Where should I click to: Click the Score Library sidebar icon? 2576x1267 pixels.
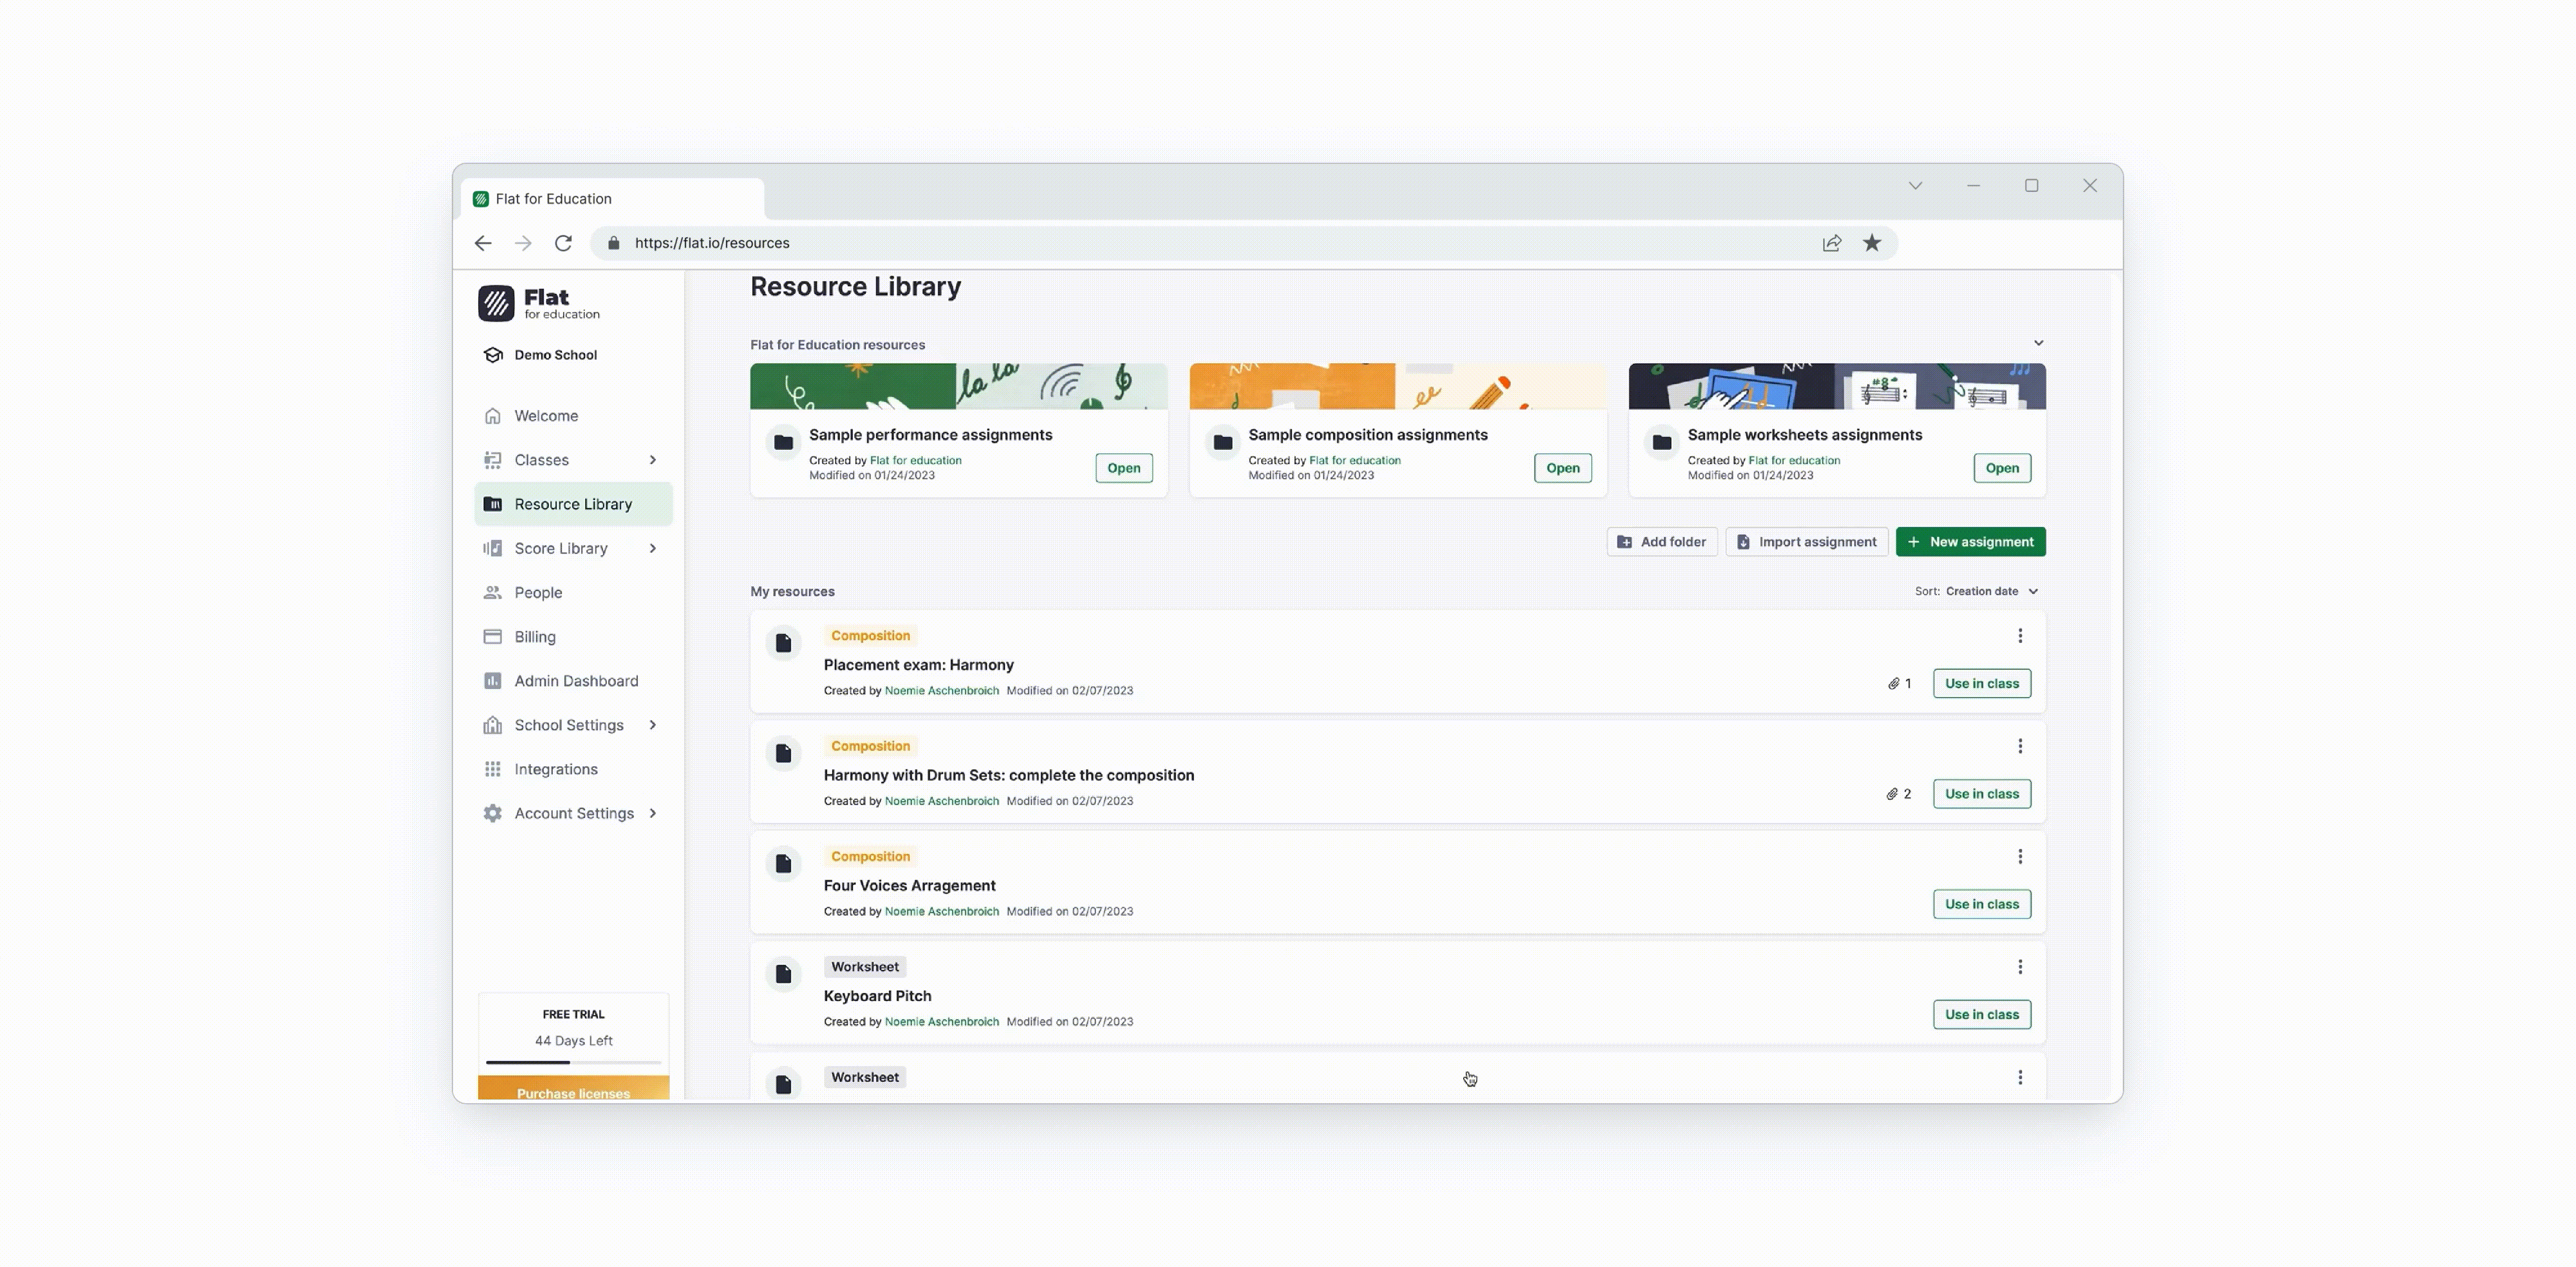[493, 548]
